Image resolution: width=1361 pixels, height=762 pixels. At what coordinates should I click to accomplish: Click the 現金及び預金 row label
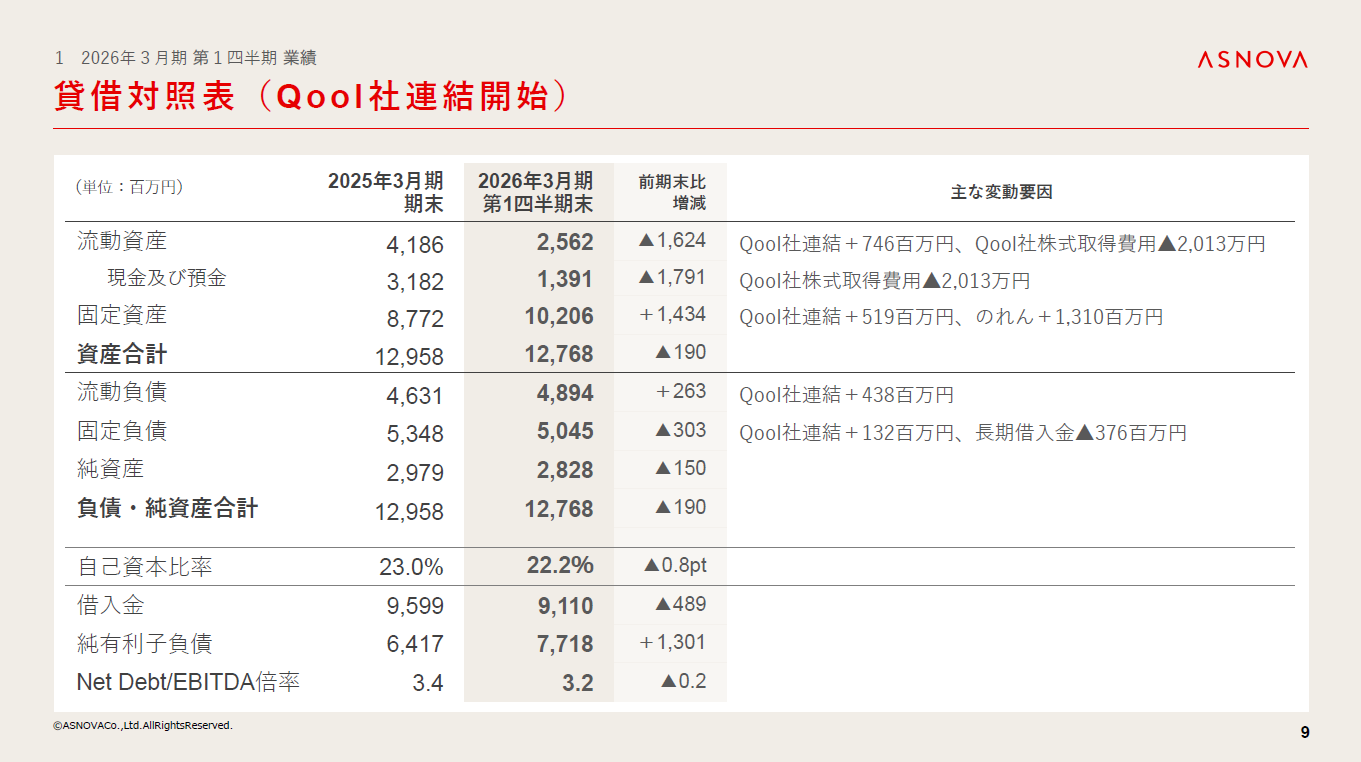(167, 278)
